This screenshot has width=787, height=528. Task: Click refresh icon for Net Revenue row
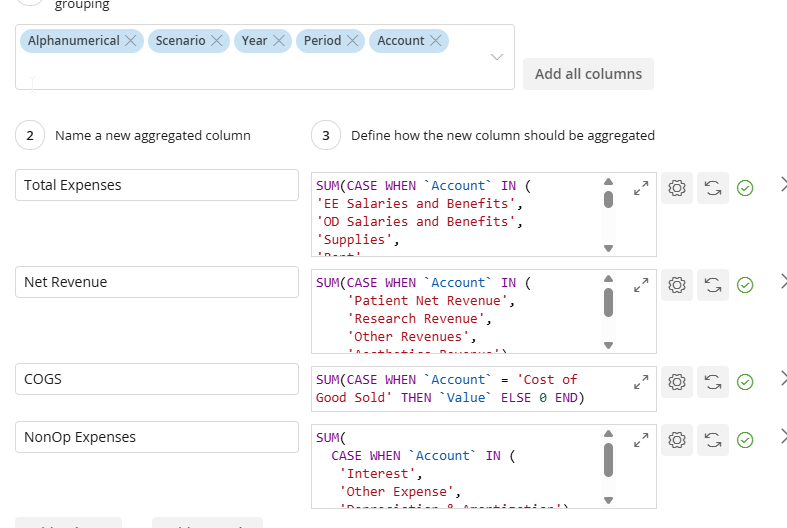[713, 284]
